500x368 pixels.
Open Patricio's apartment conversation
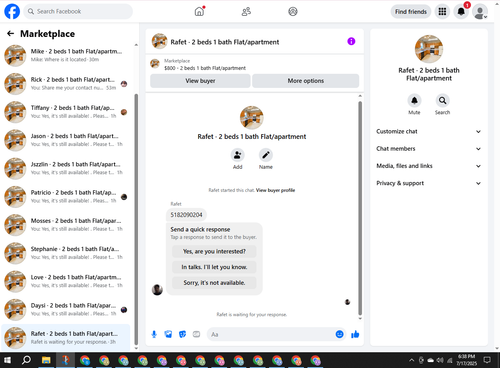pos(66,197)
